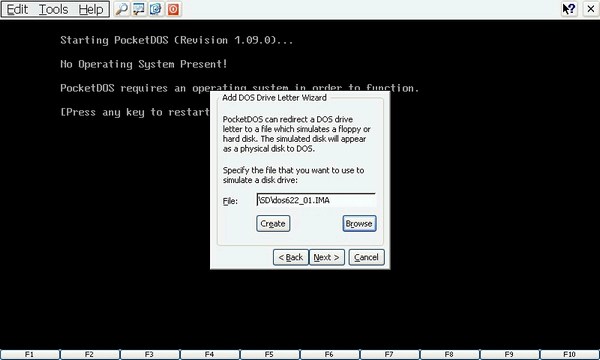600x360 pixels.
Task: Close the PocketDOS window
Action: tap(590, 9)
